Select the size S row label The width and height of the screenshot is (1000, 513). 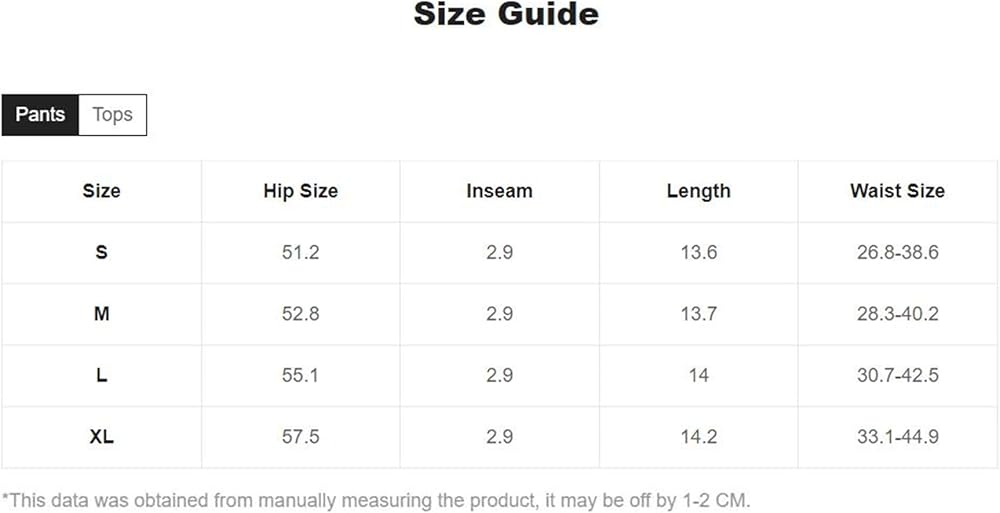click(x=101, y=253)
